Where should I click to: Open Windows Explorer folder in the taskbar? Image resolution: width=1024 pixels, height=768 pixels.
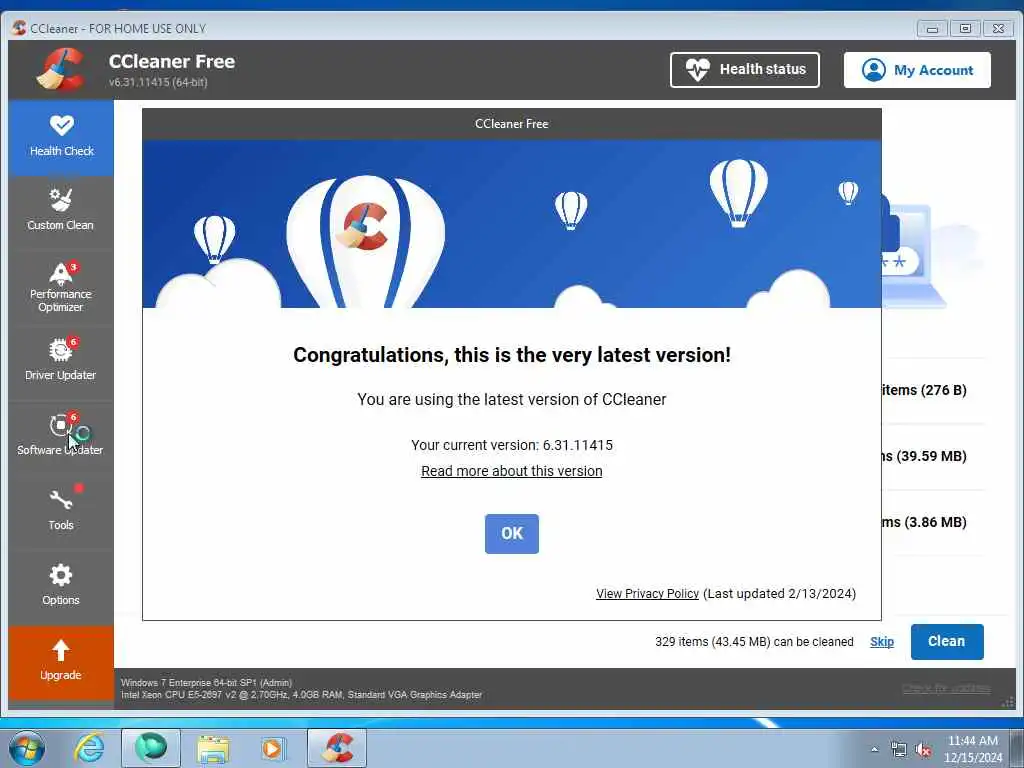pyautogui.click(x=213, y=749)
